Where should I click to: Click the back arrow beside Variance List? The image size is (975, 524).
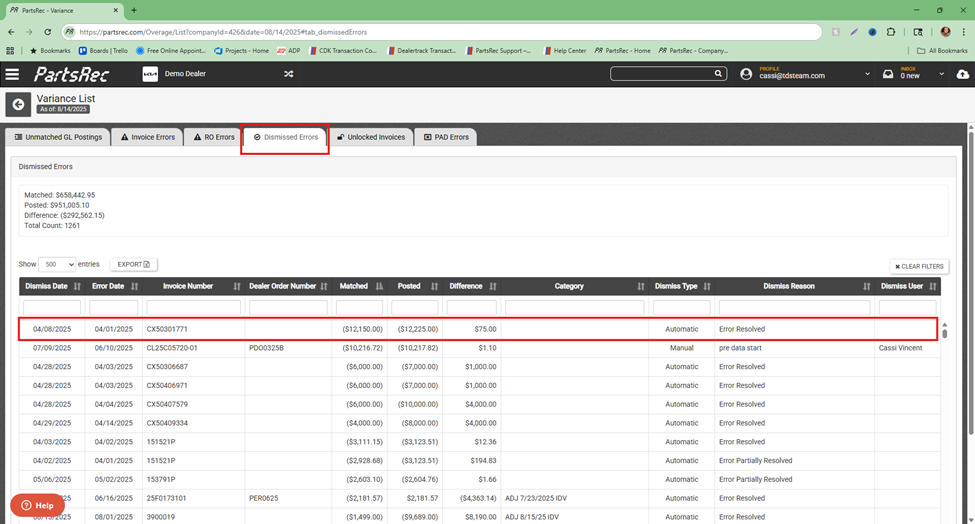click(x=18, y=104)
